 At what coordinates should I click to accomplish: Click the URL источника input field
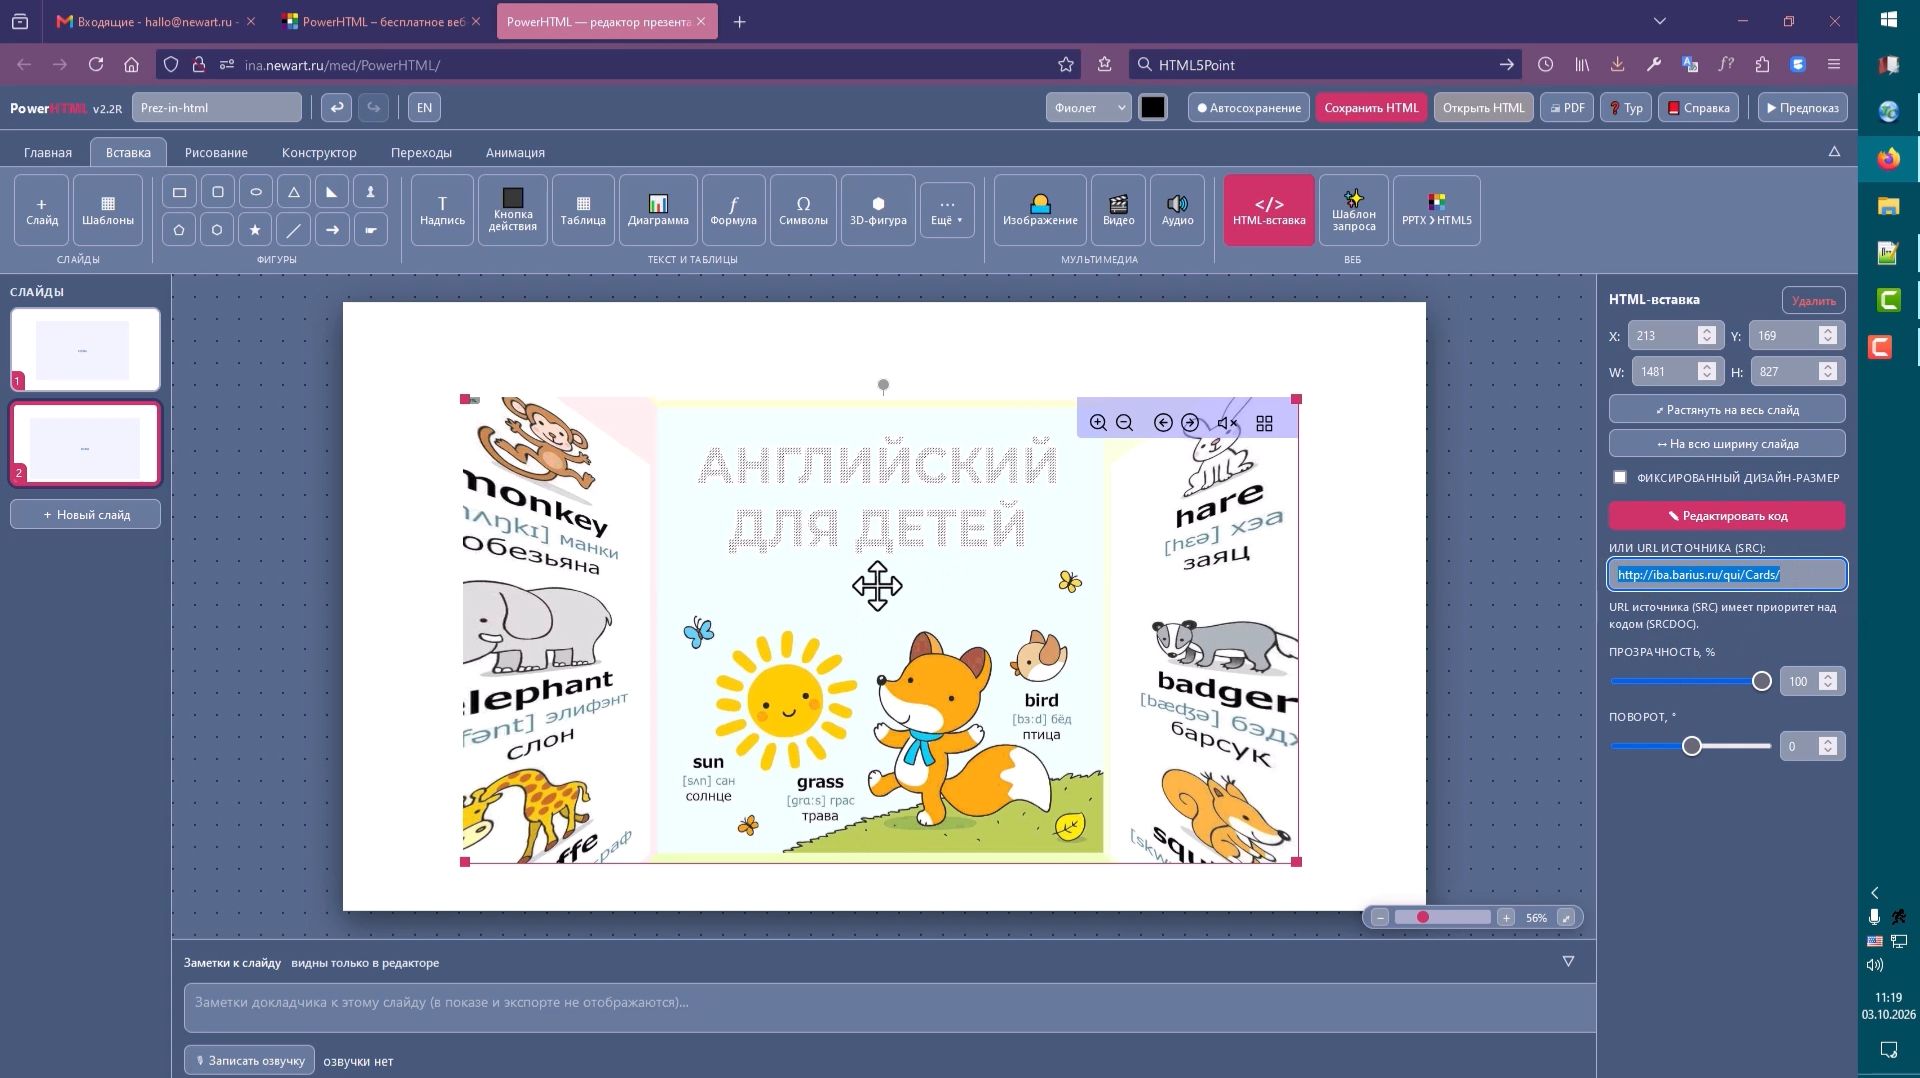click(1727, 574)
